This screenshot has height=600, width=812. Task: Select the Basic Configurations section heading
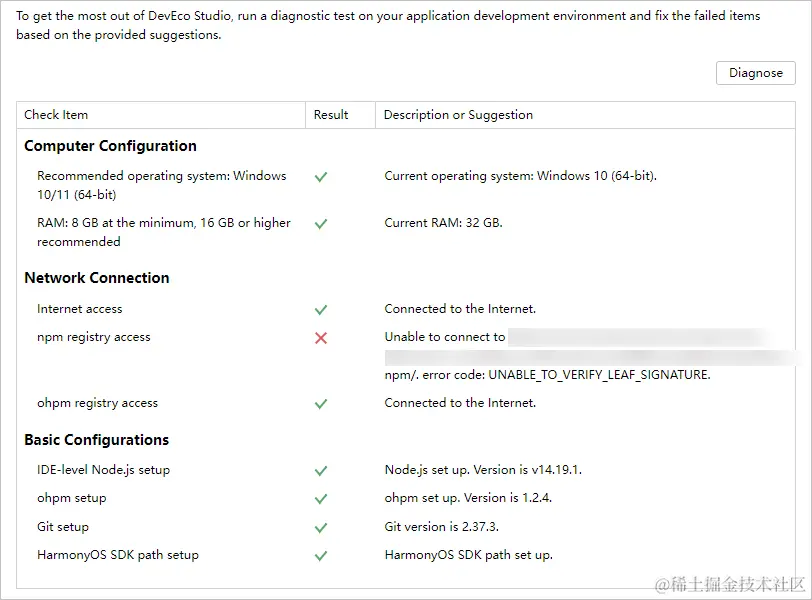pyautogui.click(x=97, y=440)
